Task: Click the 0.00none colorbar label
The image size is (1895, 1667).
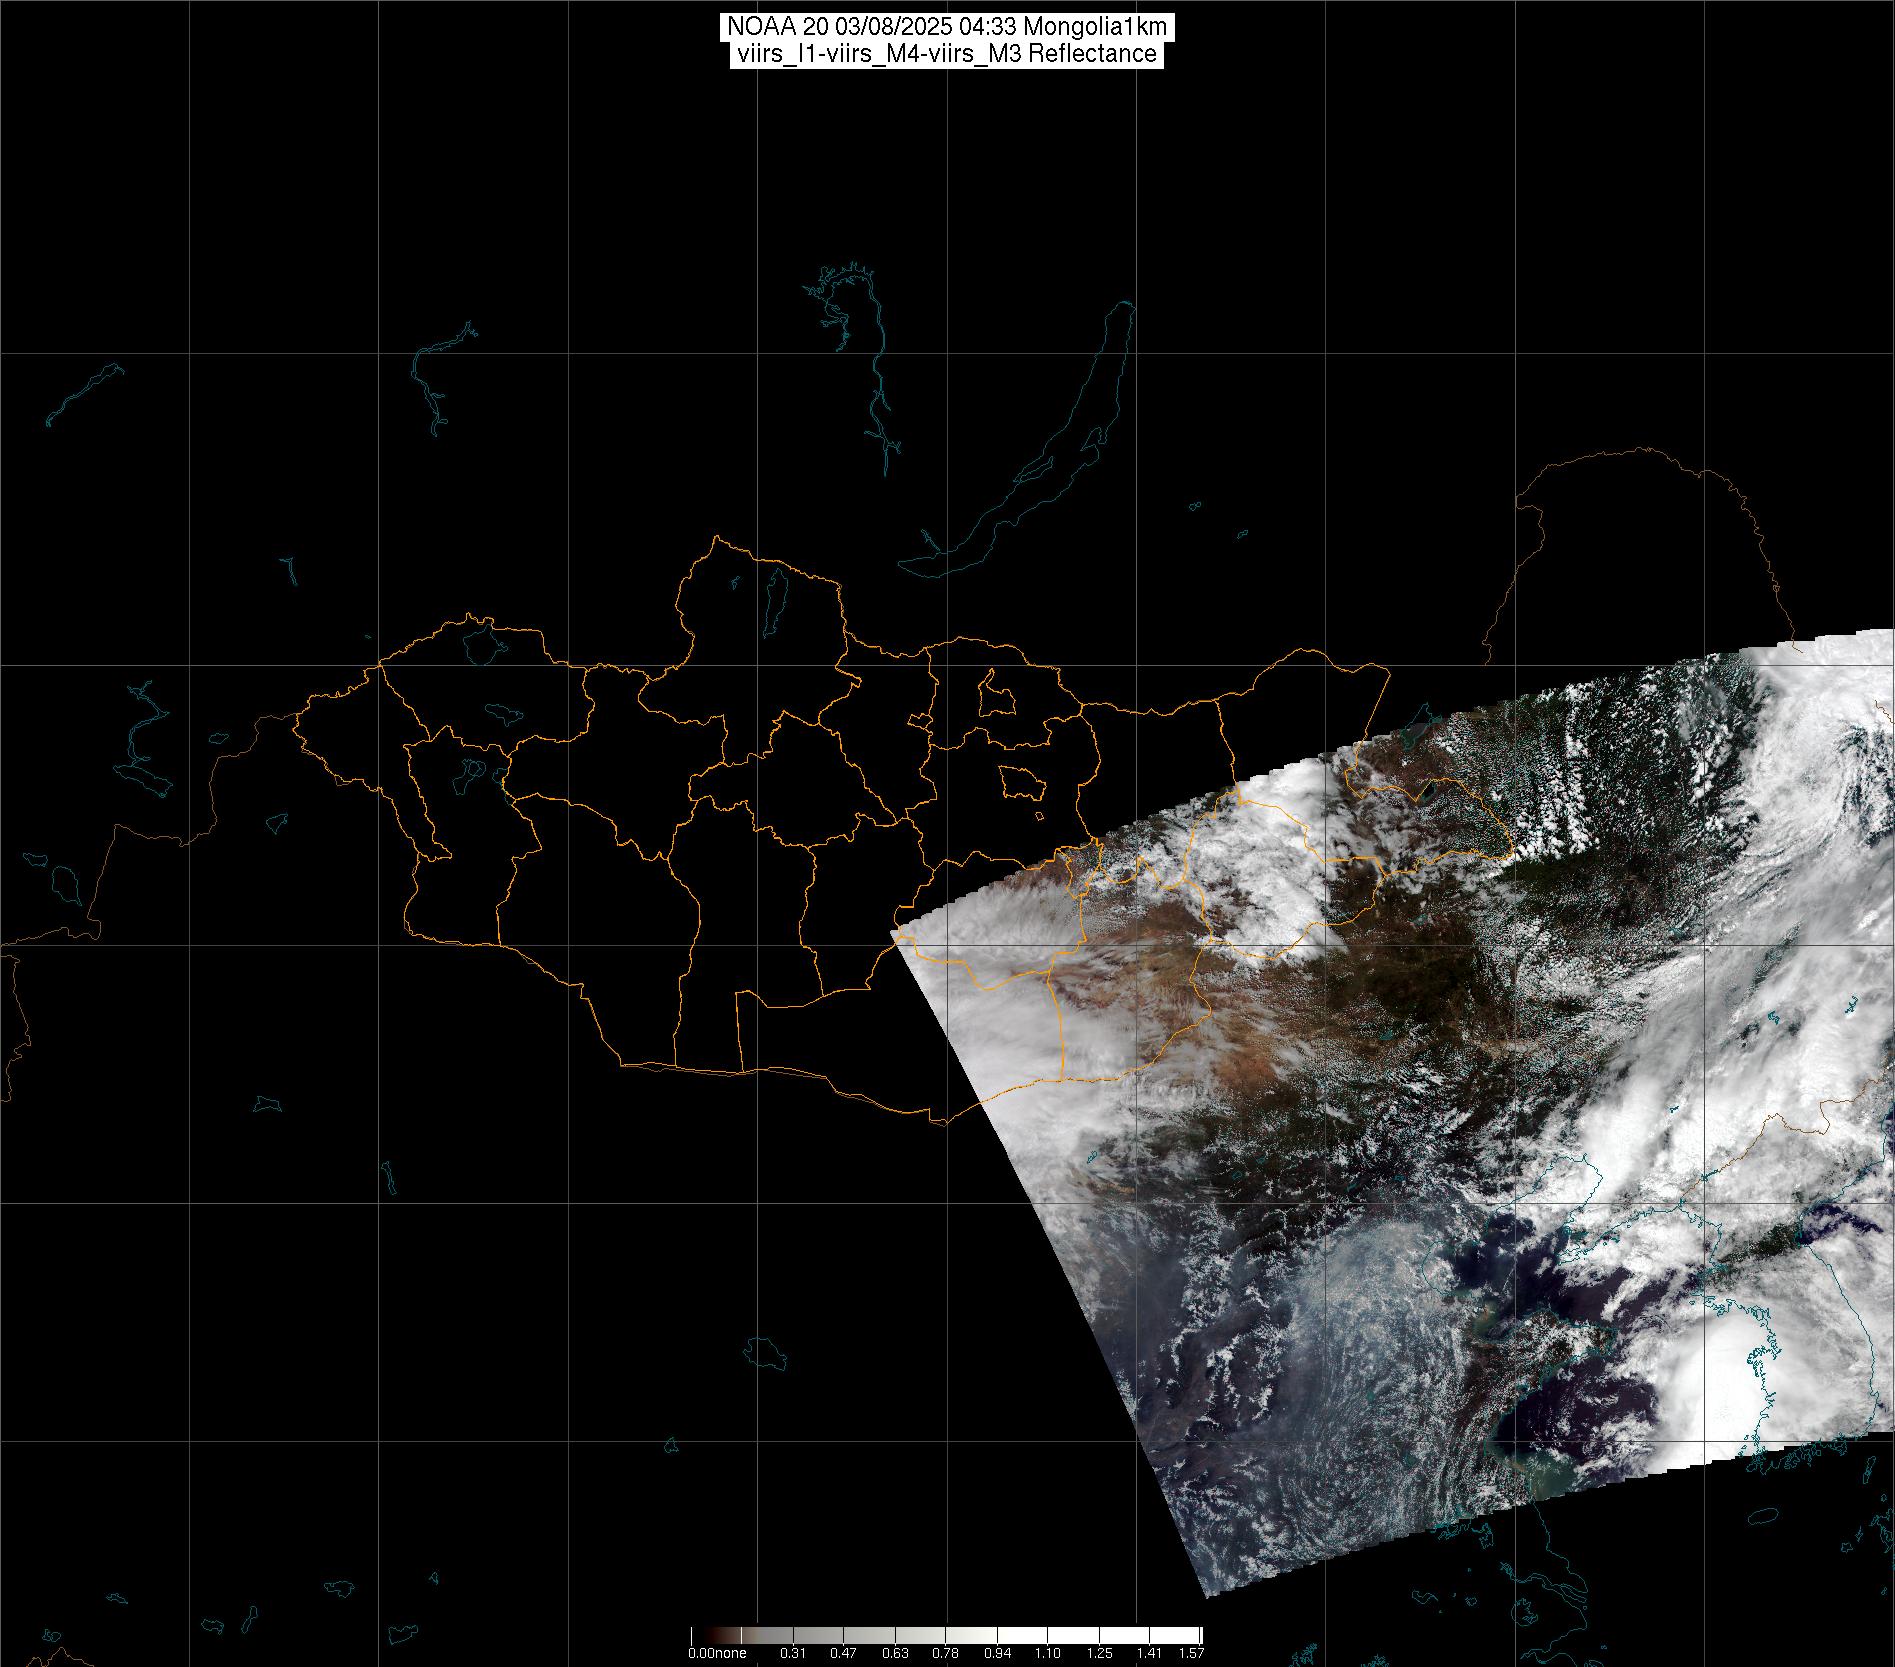Action: pos(717,1653)
